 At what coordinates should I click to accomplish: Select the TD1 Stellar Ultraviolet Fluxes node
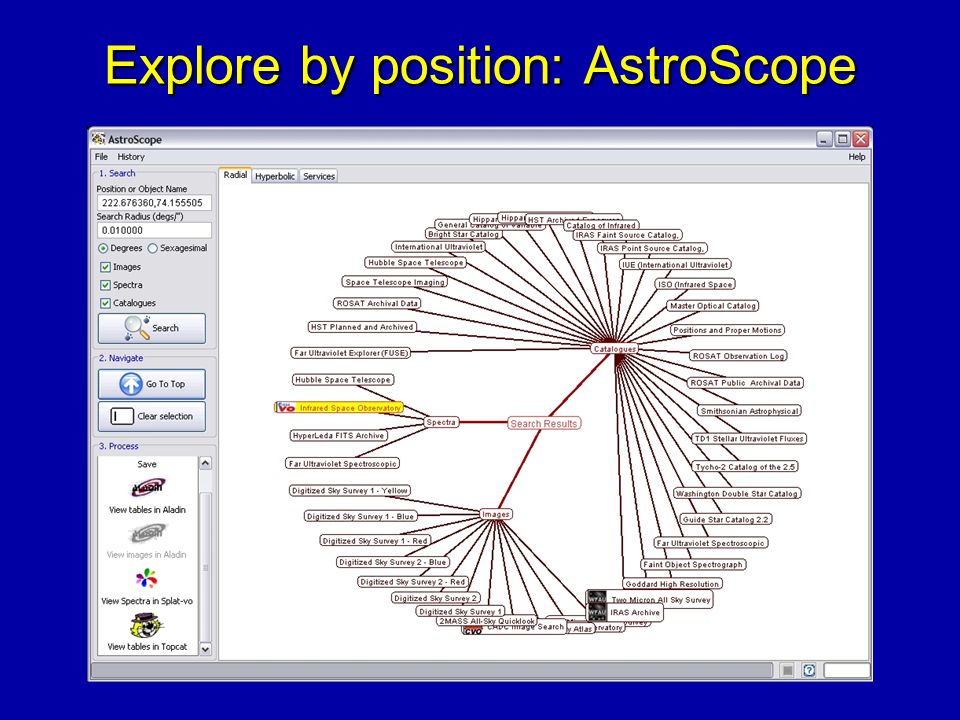749,438
